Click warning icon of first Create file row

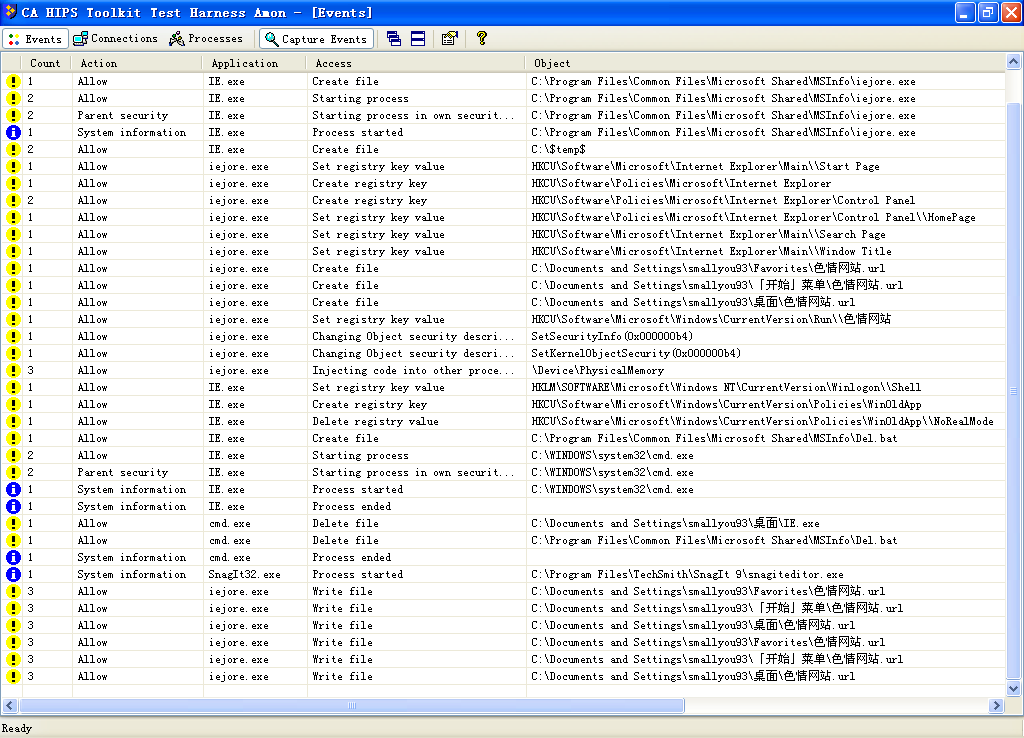(x=13, y=82)
